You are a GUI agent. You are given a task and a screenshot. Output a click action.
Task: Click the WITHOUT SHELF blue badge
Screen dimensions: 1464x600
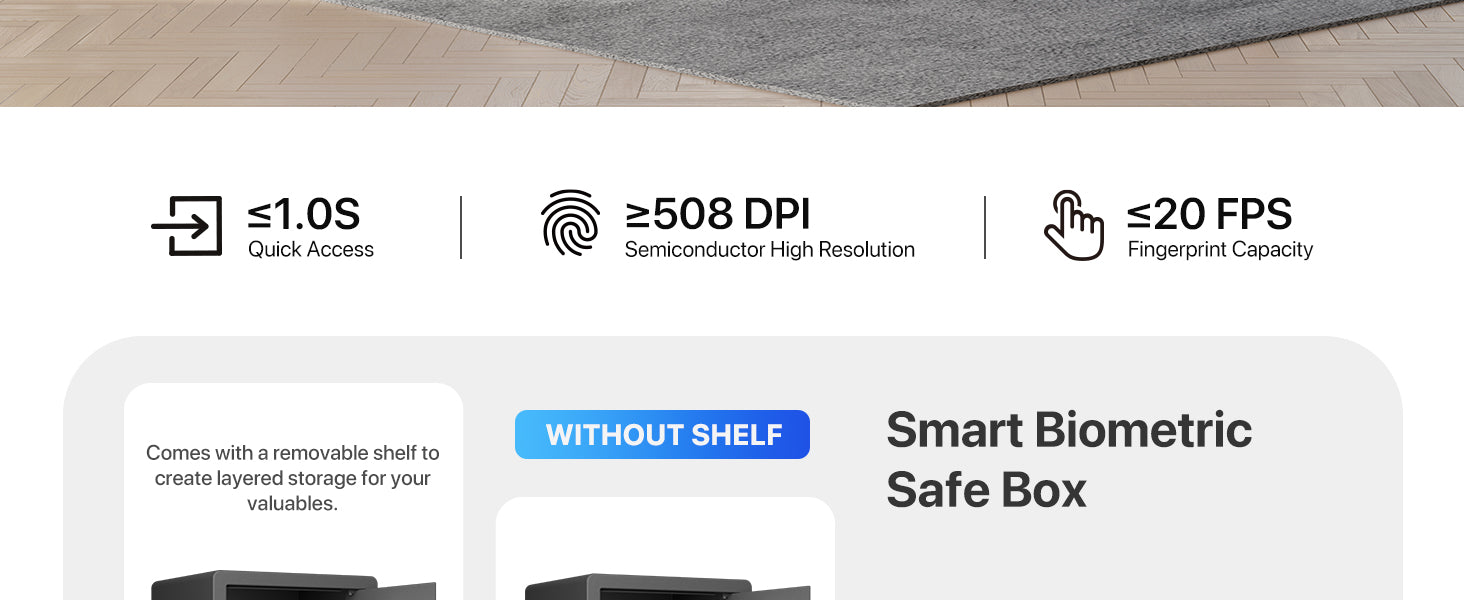[x=662, y=435]
